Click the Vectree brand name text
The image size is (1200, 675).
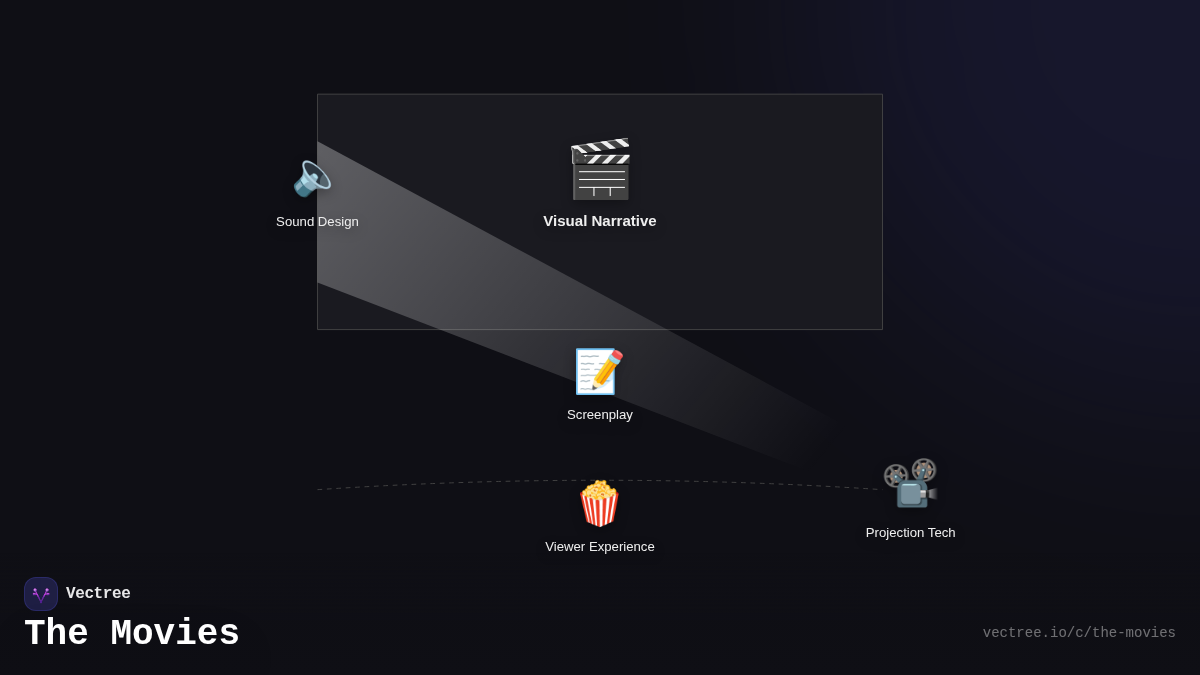[x=98, y=593]
